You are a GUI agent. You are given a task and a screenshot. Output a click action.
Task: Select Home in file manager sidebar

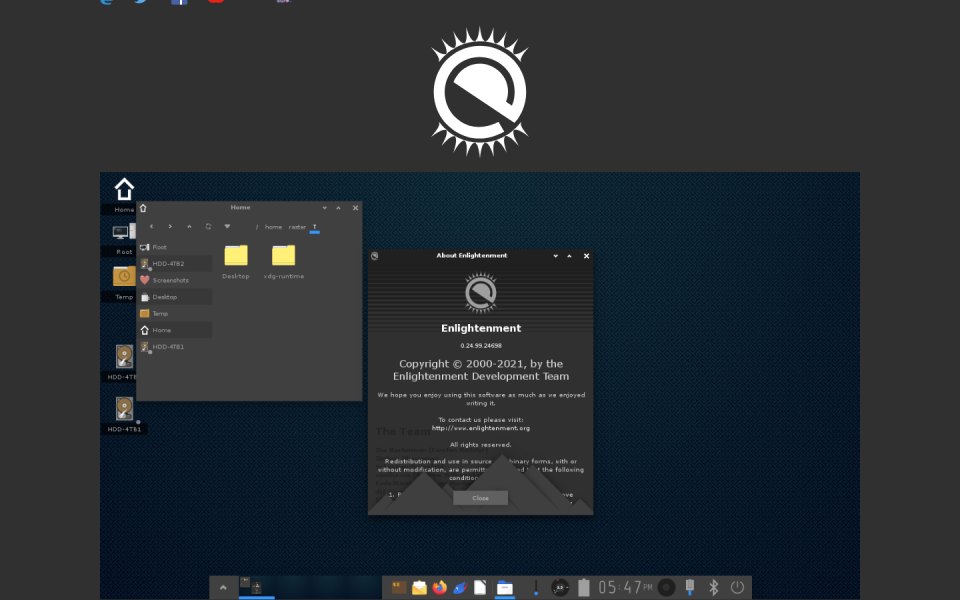175,330
